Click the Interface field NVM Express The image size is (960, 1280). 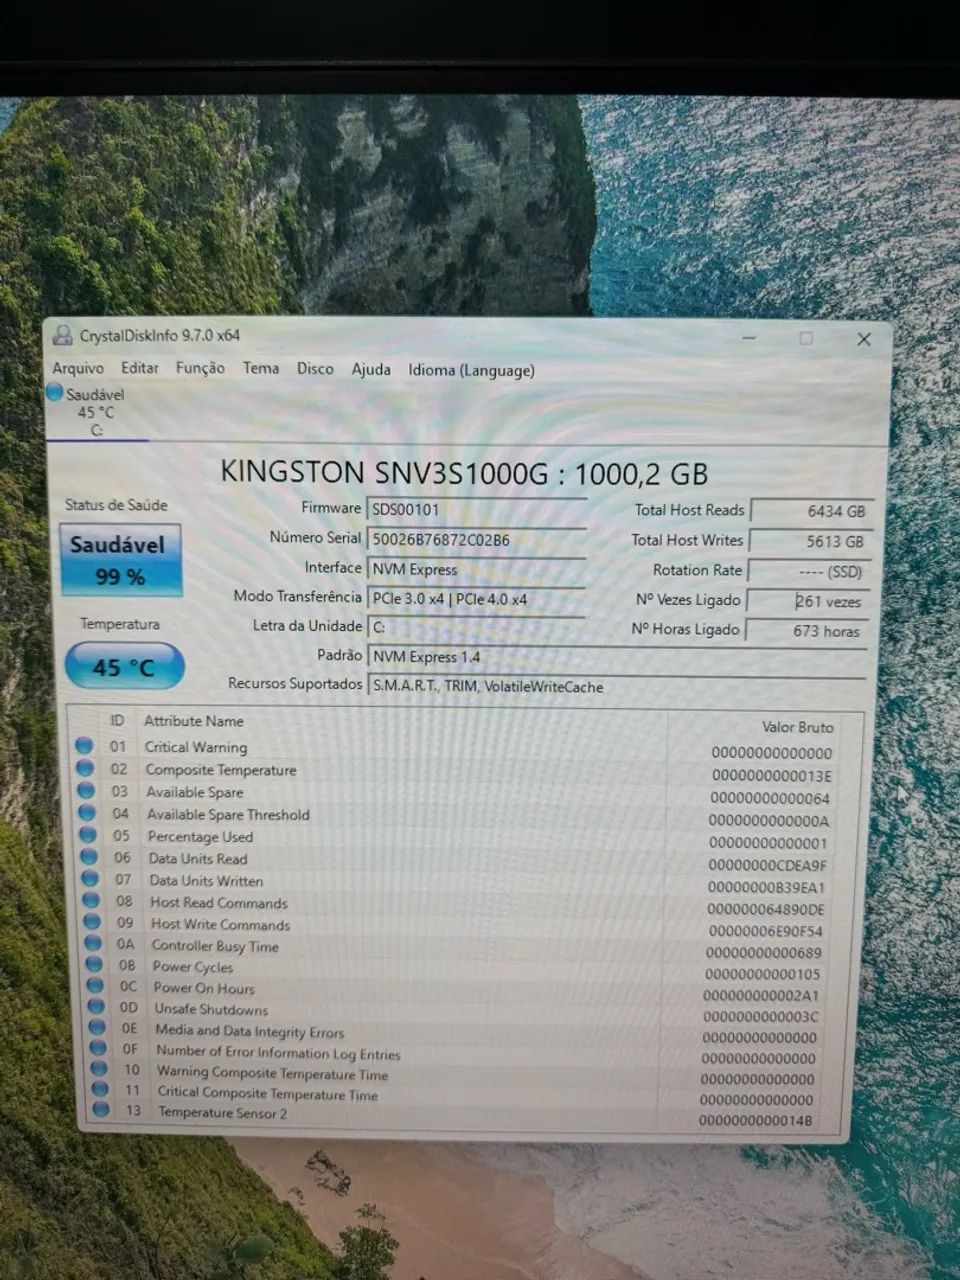pyautogui.click(x=476, y=569)
